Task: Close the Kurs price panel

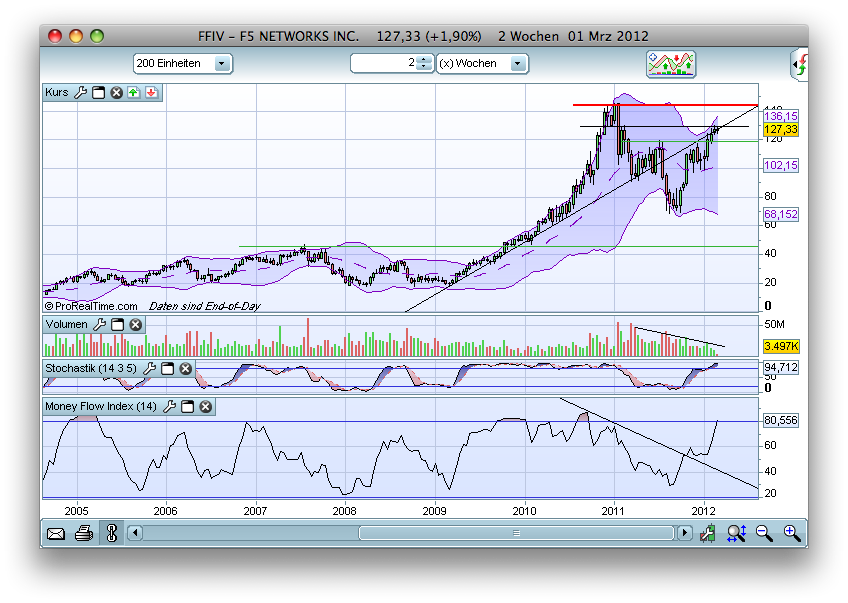Action: (x=116, y=92)
